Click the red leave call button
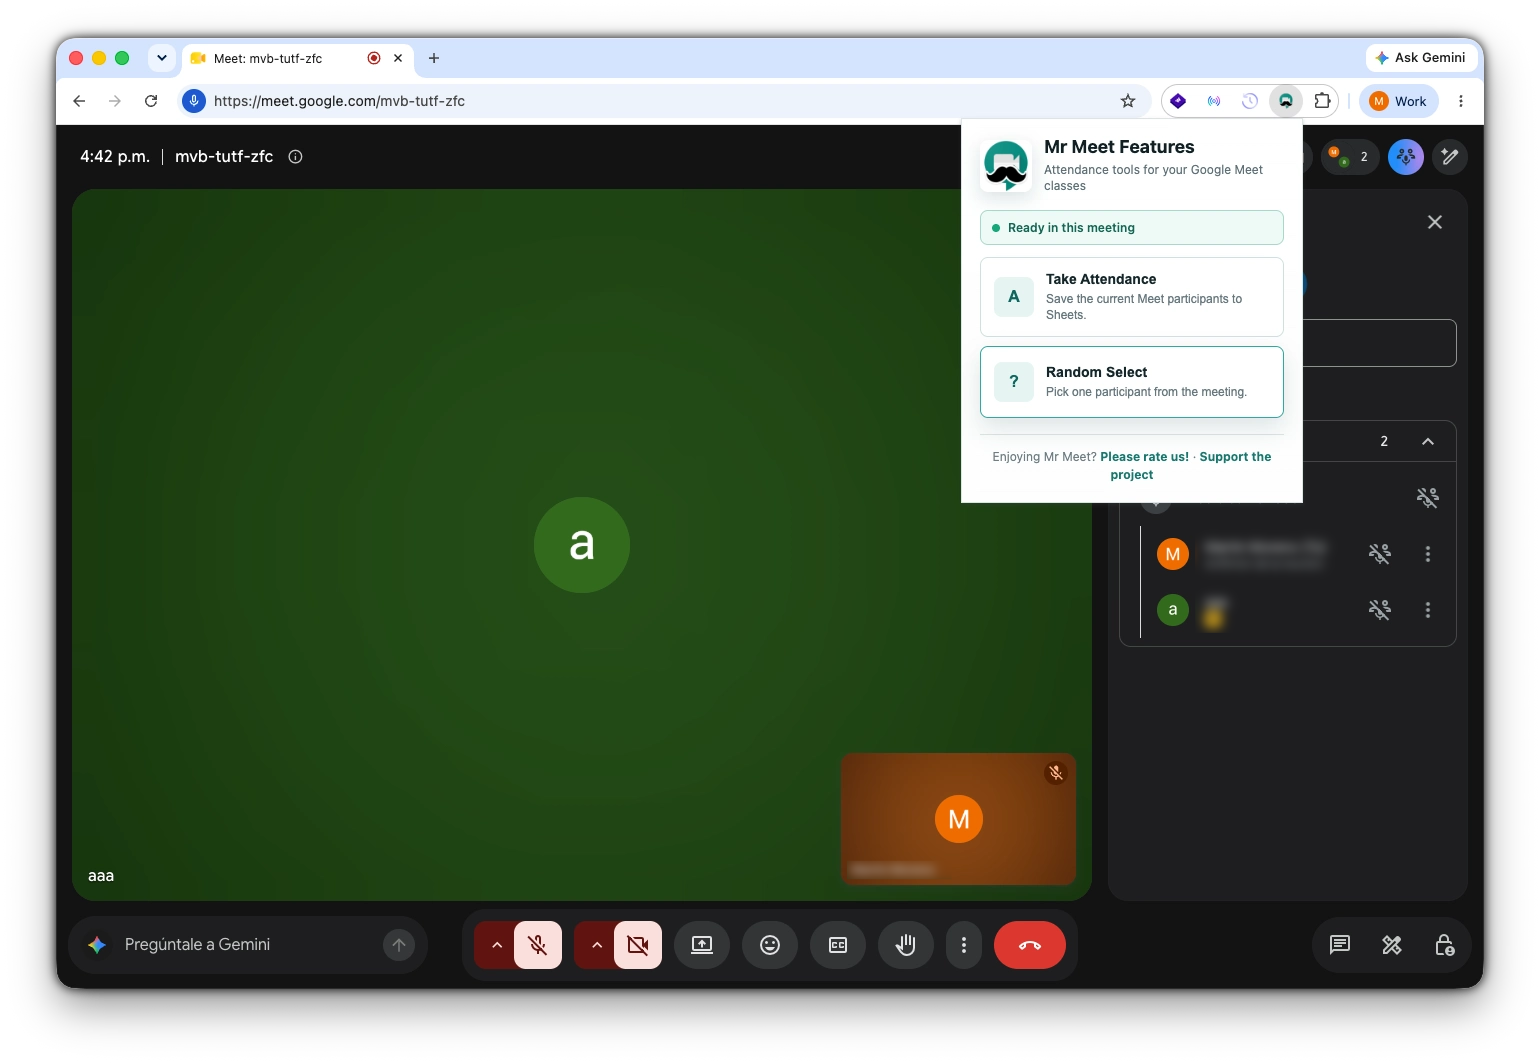Image resolution: width=1540 pixels, height=1063 pixels. click(x=1030, y=945)
